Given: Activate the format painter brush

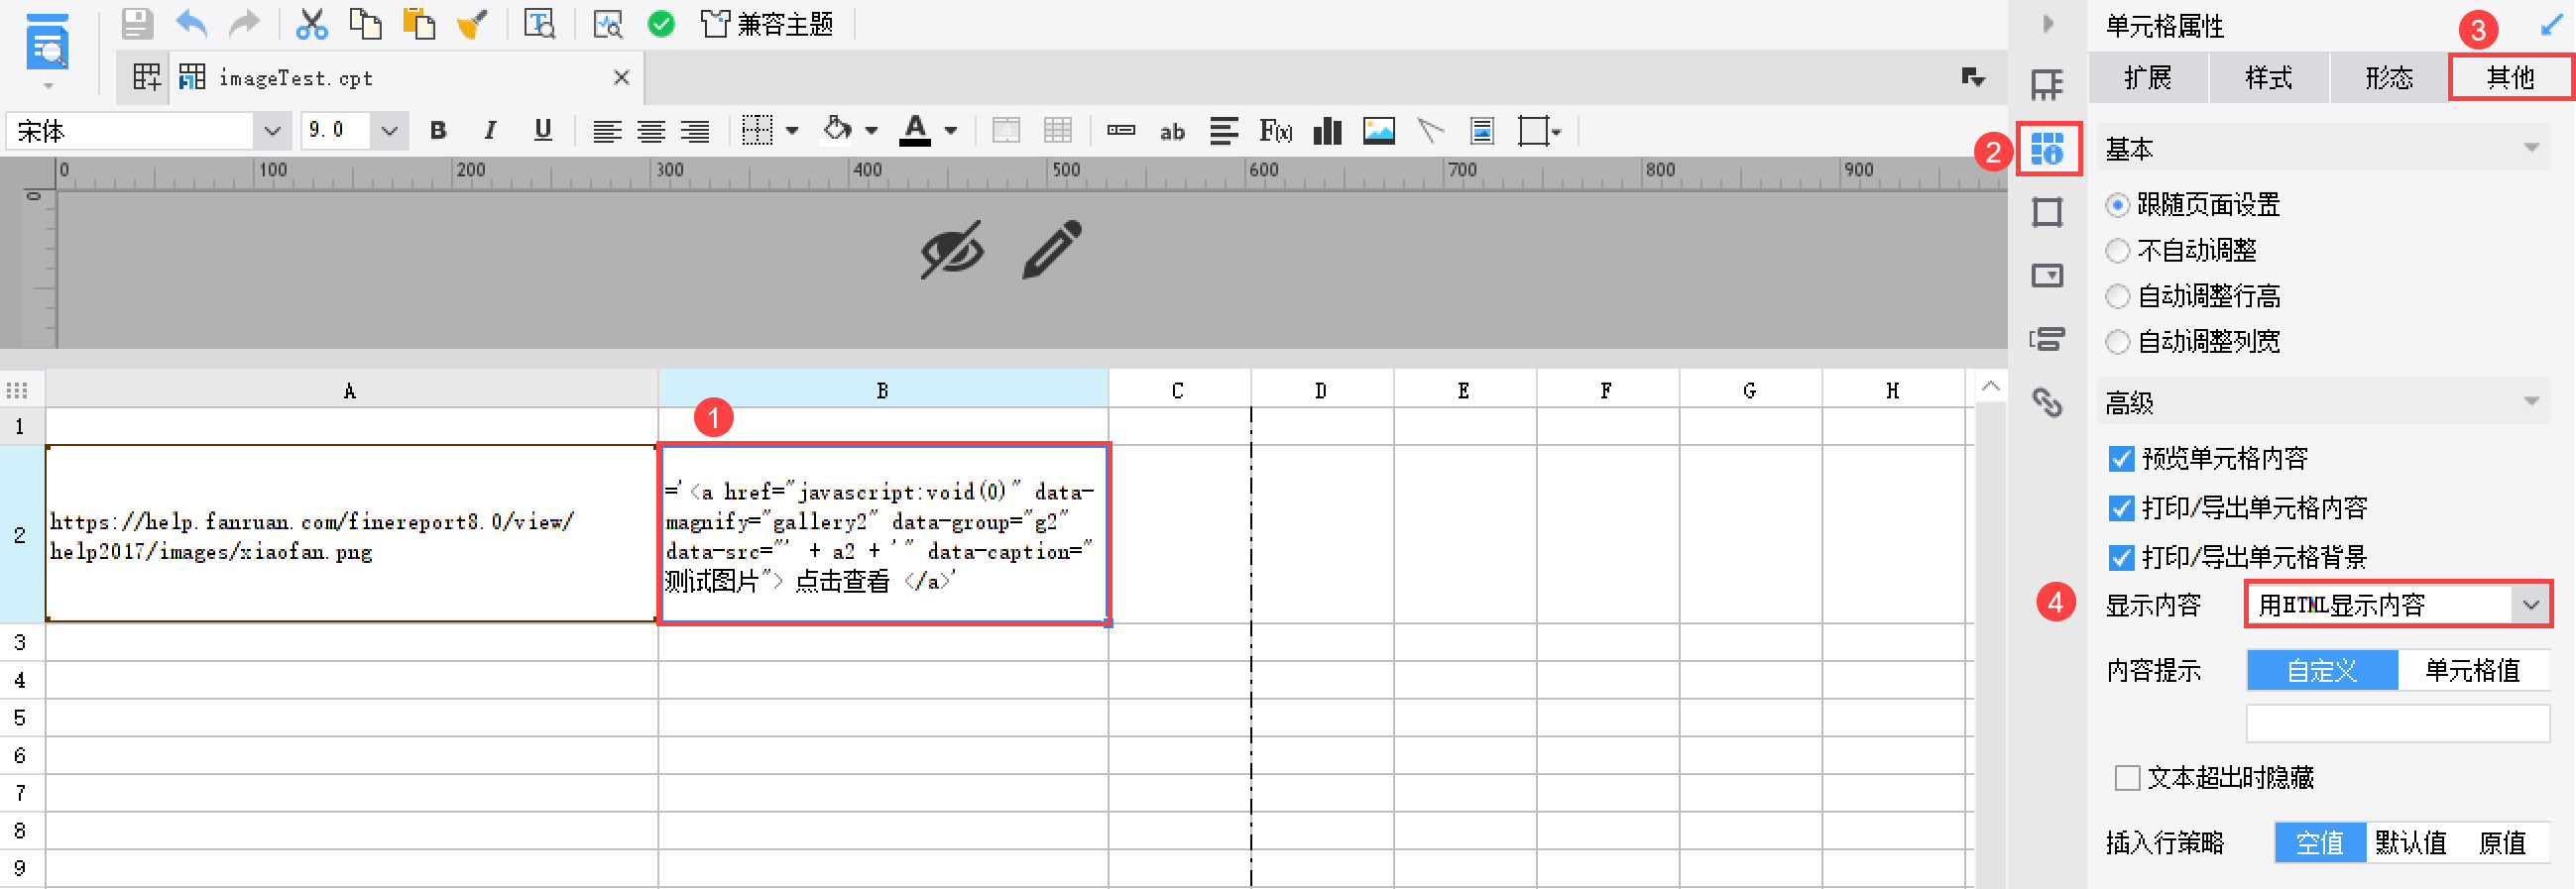Looking at the screenshot, I should 473,23.
